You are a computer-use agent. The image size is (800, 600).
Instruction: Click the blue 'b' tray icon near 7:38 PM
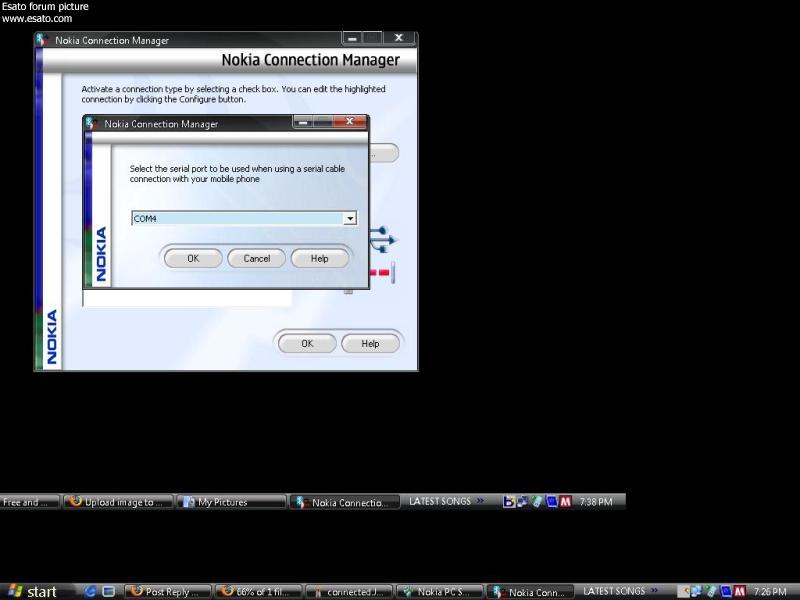(508, 502)
